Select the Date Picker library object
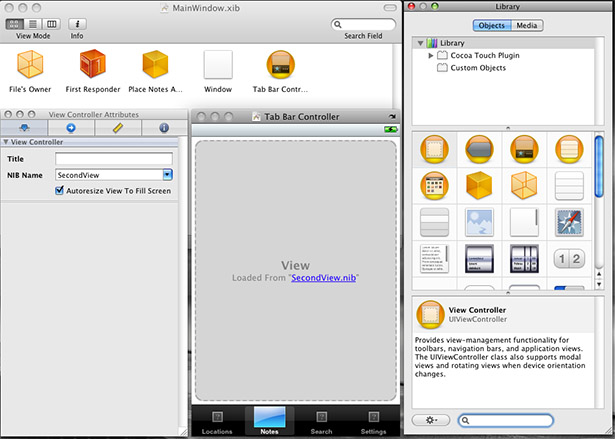 (524, 259)
